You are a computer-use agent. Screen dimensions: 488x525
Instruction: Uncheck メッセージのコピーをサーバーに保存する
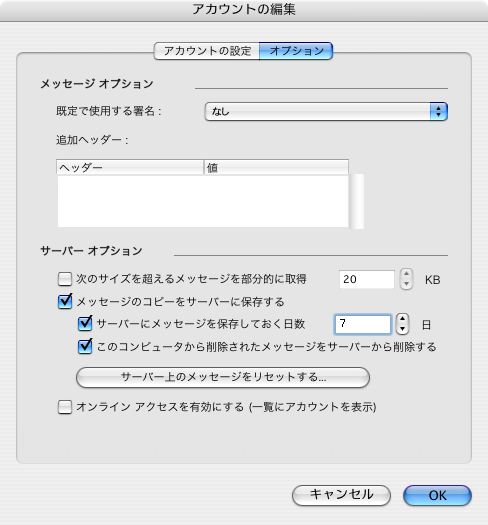(x=65, y=301)
